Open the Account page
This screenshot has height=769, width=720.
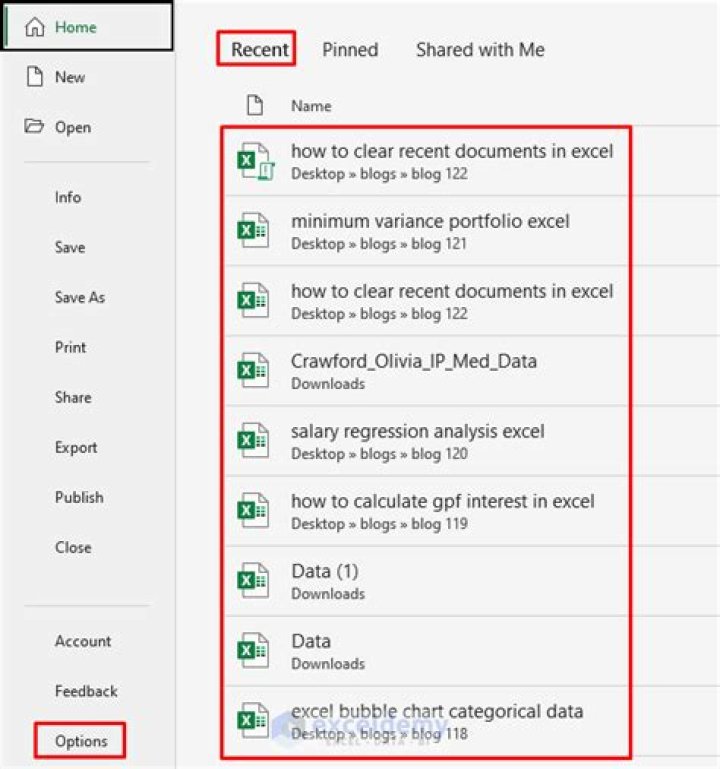[x=83, y=641]
